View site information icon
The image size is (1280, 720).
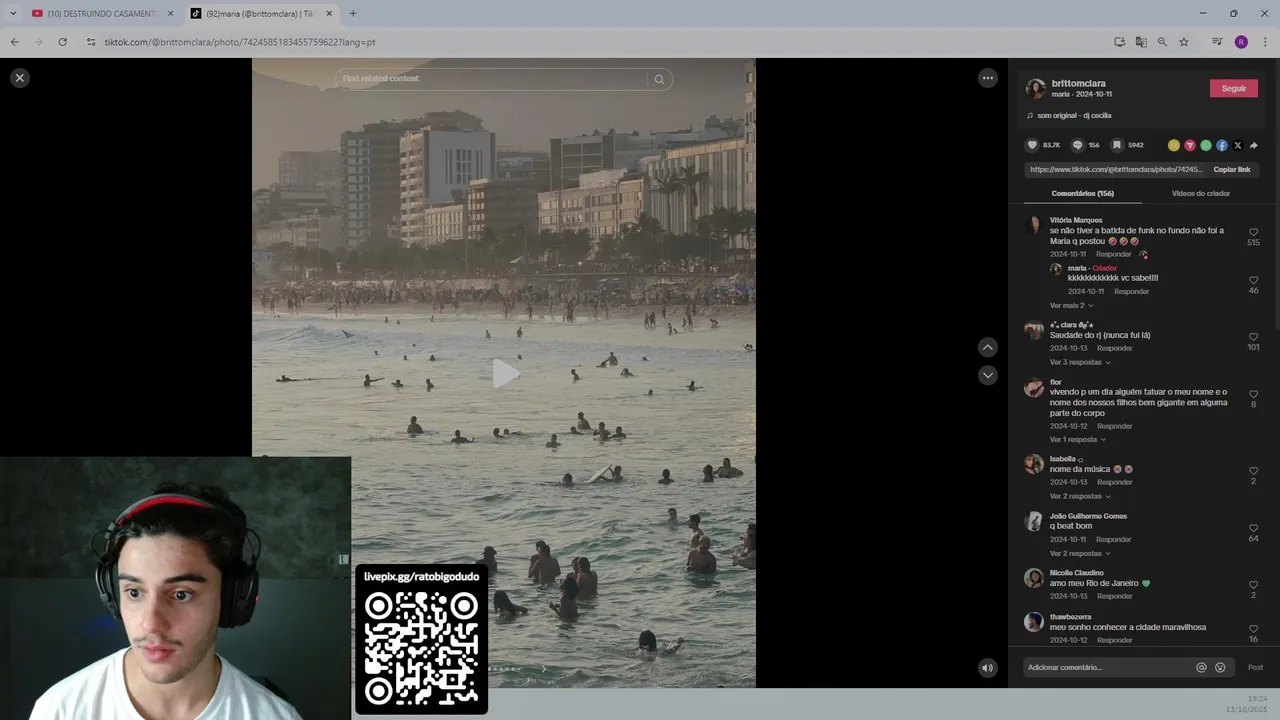click(x=91, y=42)
